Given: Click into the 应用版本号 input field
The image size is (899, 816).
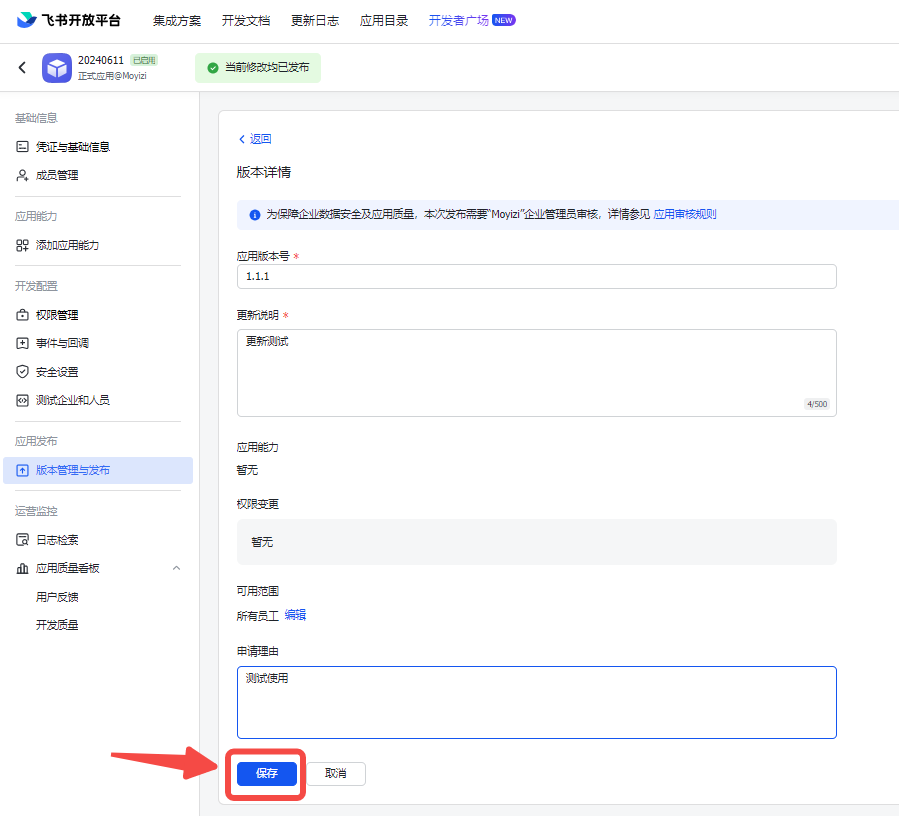Looking at the screenshot, I should [x=536, y=276].
